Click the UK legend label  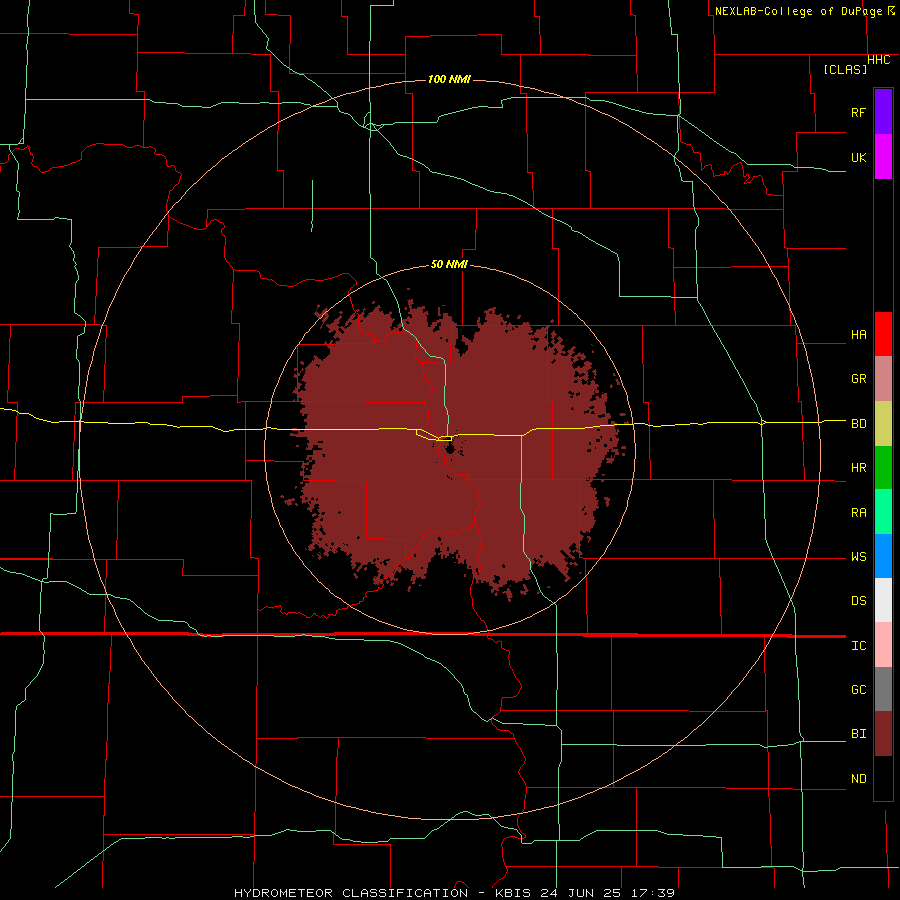858,157
